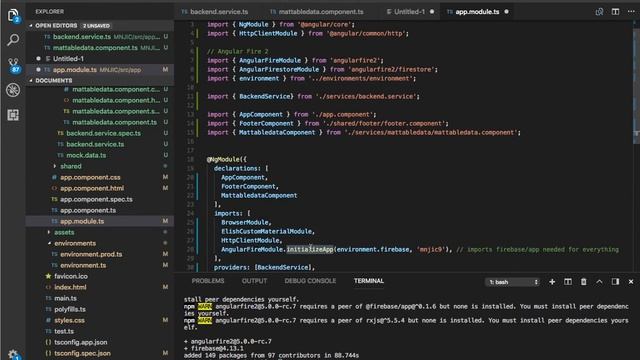640x360 pixels.
Task: Switch to Untitled-1 editor tab
Action: (410, 12)
